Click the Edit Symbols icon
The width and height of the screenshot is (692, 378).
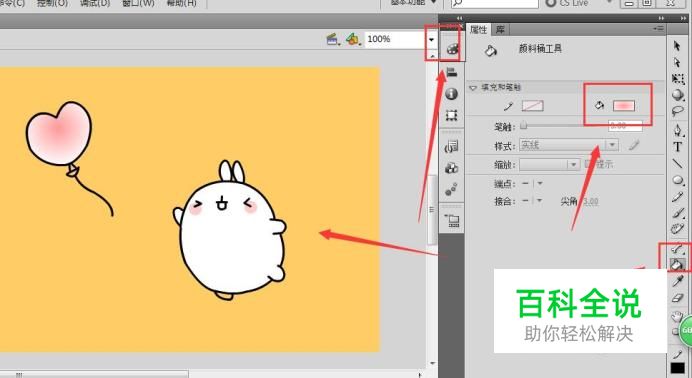click(x=353, y=39)
